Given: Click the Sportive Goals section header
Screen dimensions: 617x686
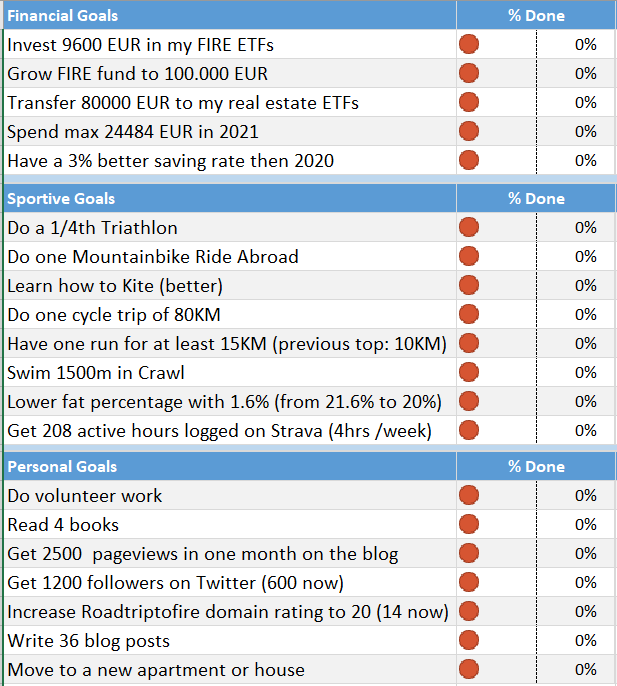Looking at the screenshot, I should point(229,199).
